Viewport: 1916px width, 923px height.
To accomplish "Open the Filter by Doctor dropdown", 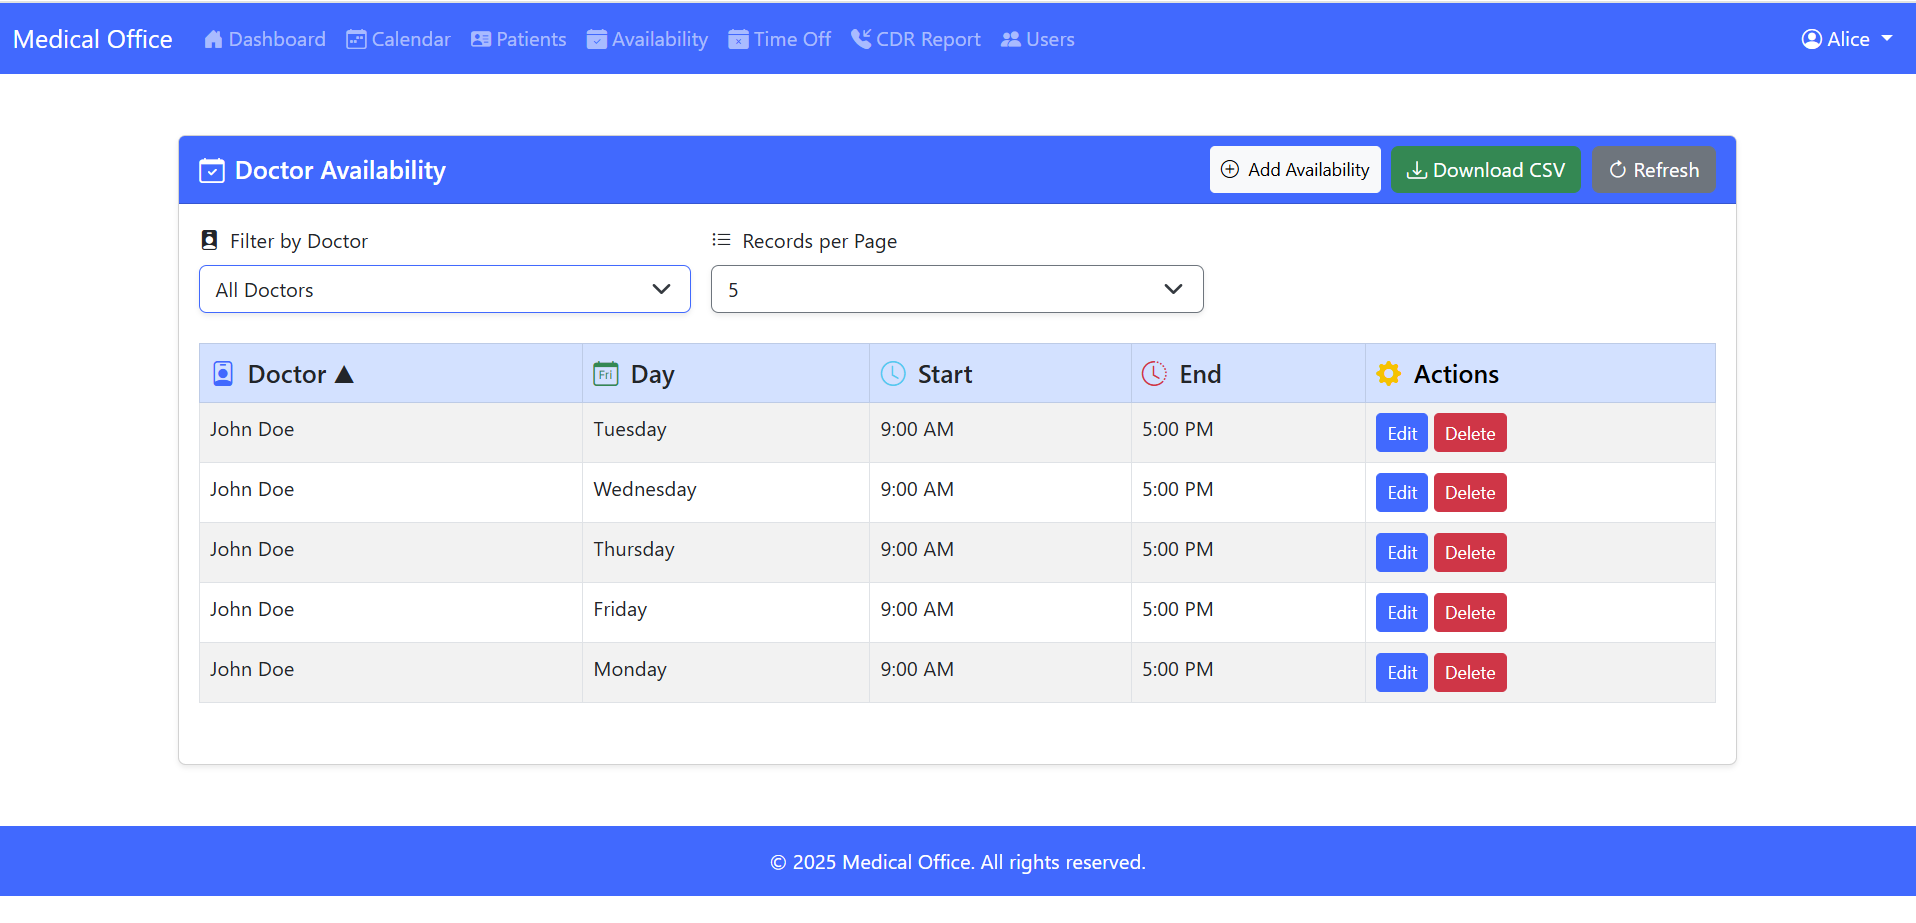I will [x=443, y=289].
